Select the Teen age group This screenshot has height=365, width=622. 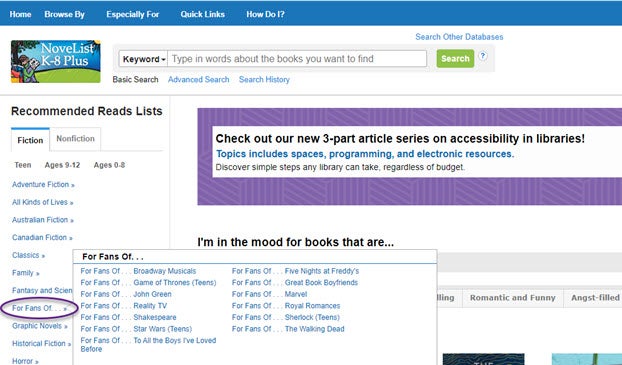(23, 165)
